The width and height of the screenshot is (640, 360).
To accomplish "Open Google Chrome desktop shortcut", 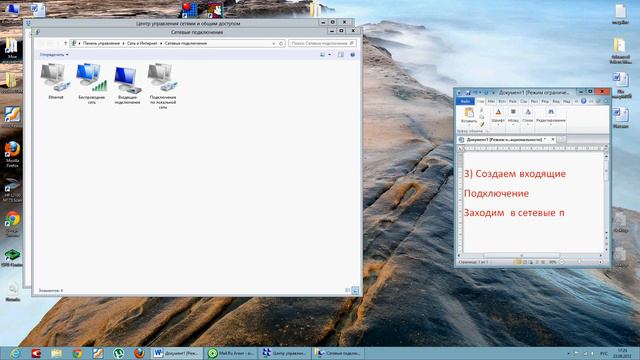I will click(12, 224).
